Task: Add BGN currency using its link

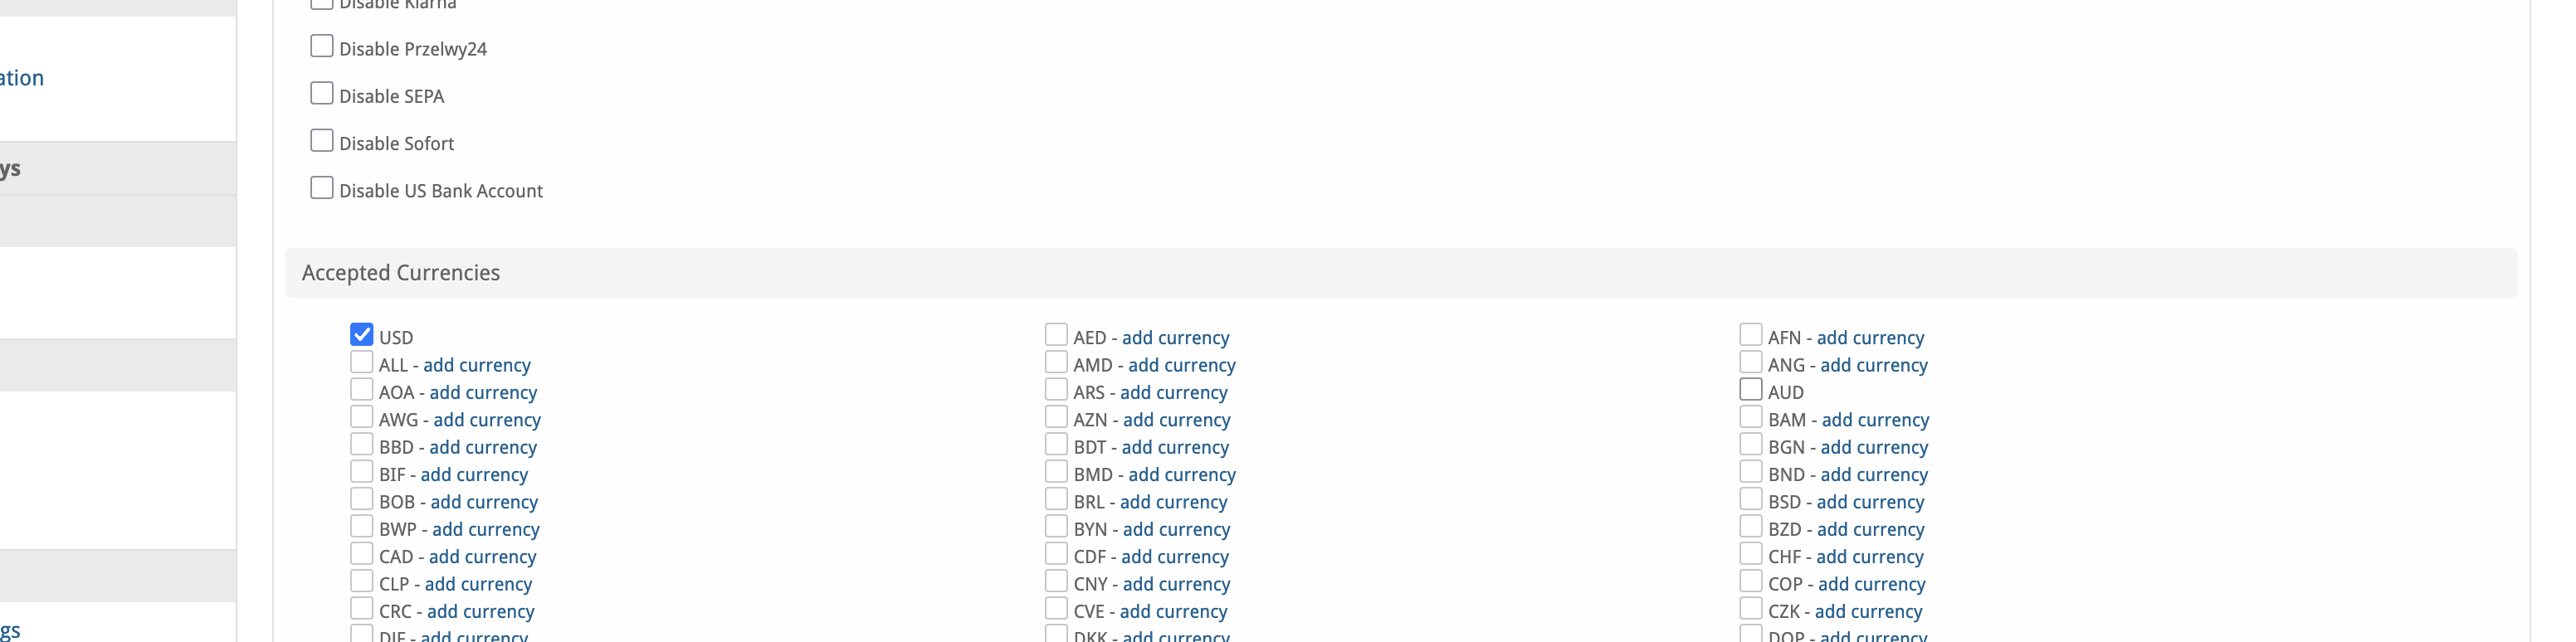Action: click(x=1874, y=447)
